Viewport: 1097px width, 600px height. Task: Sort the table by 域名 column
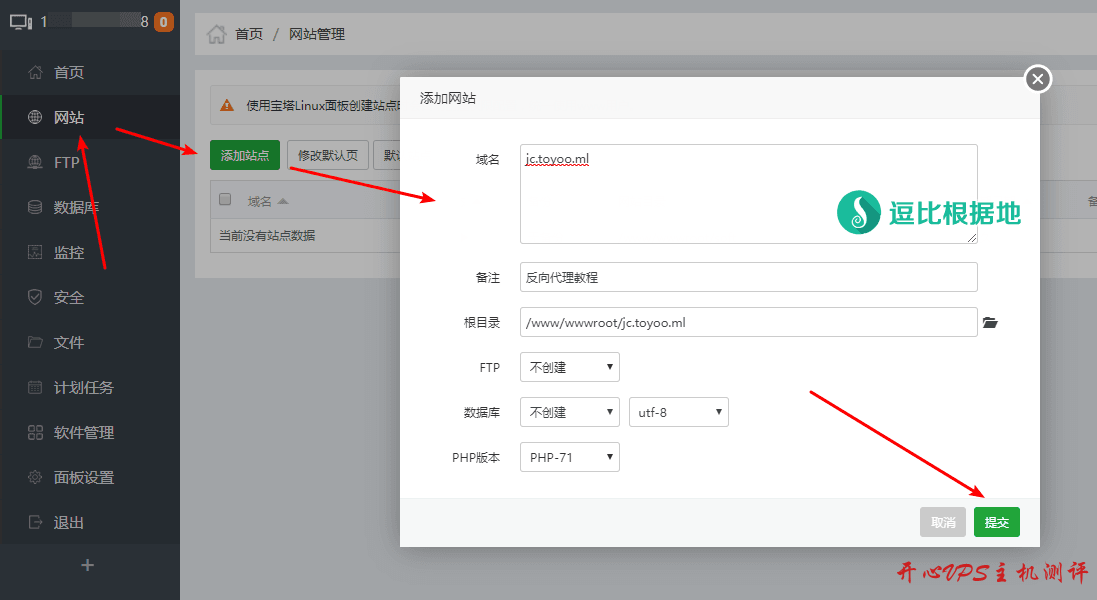point(263,199)
